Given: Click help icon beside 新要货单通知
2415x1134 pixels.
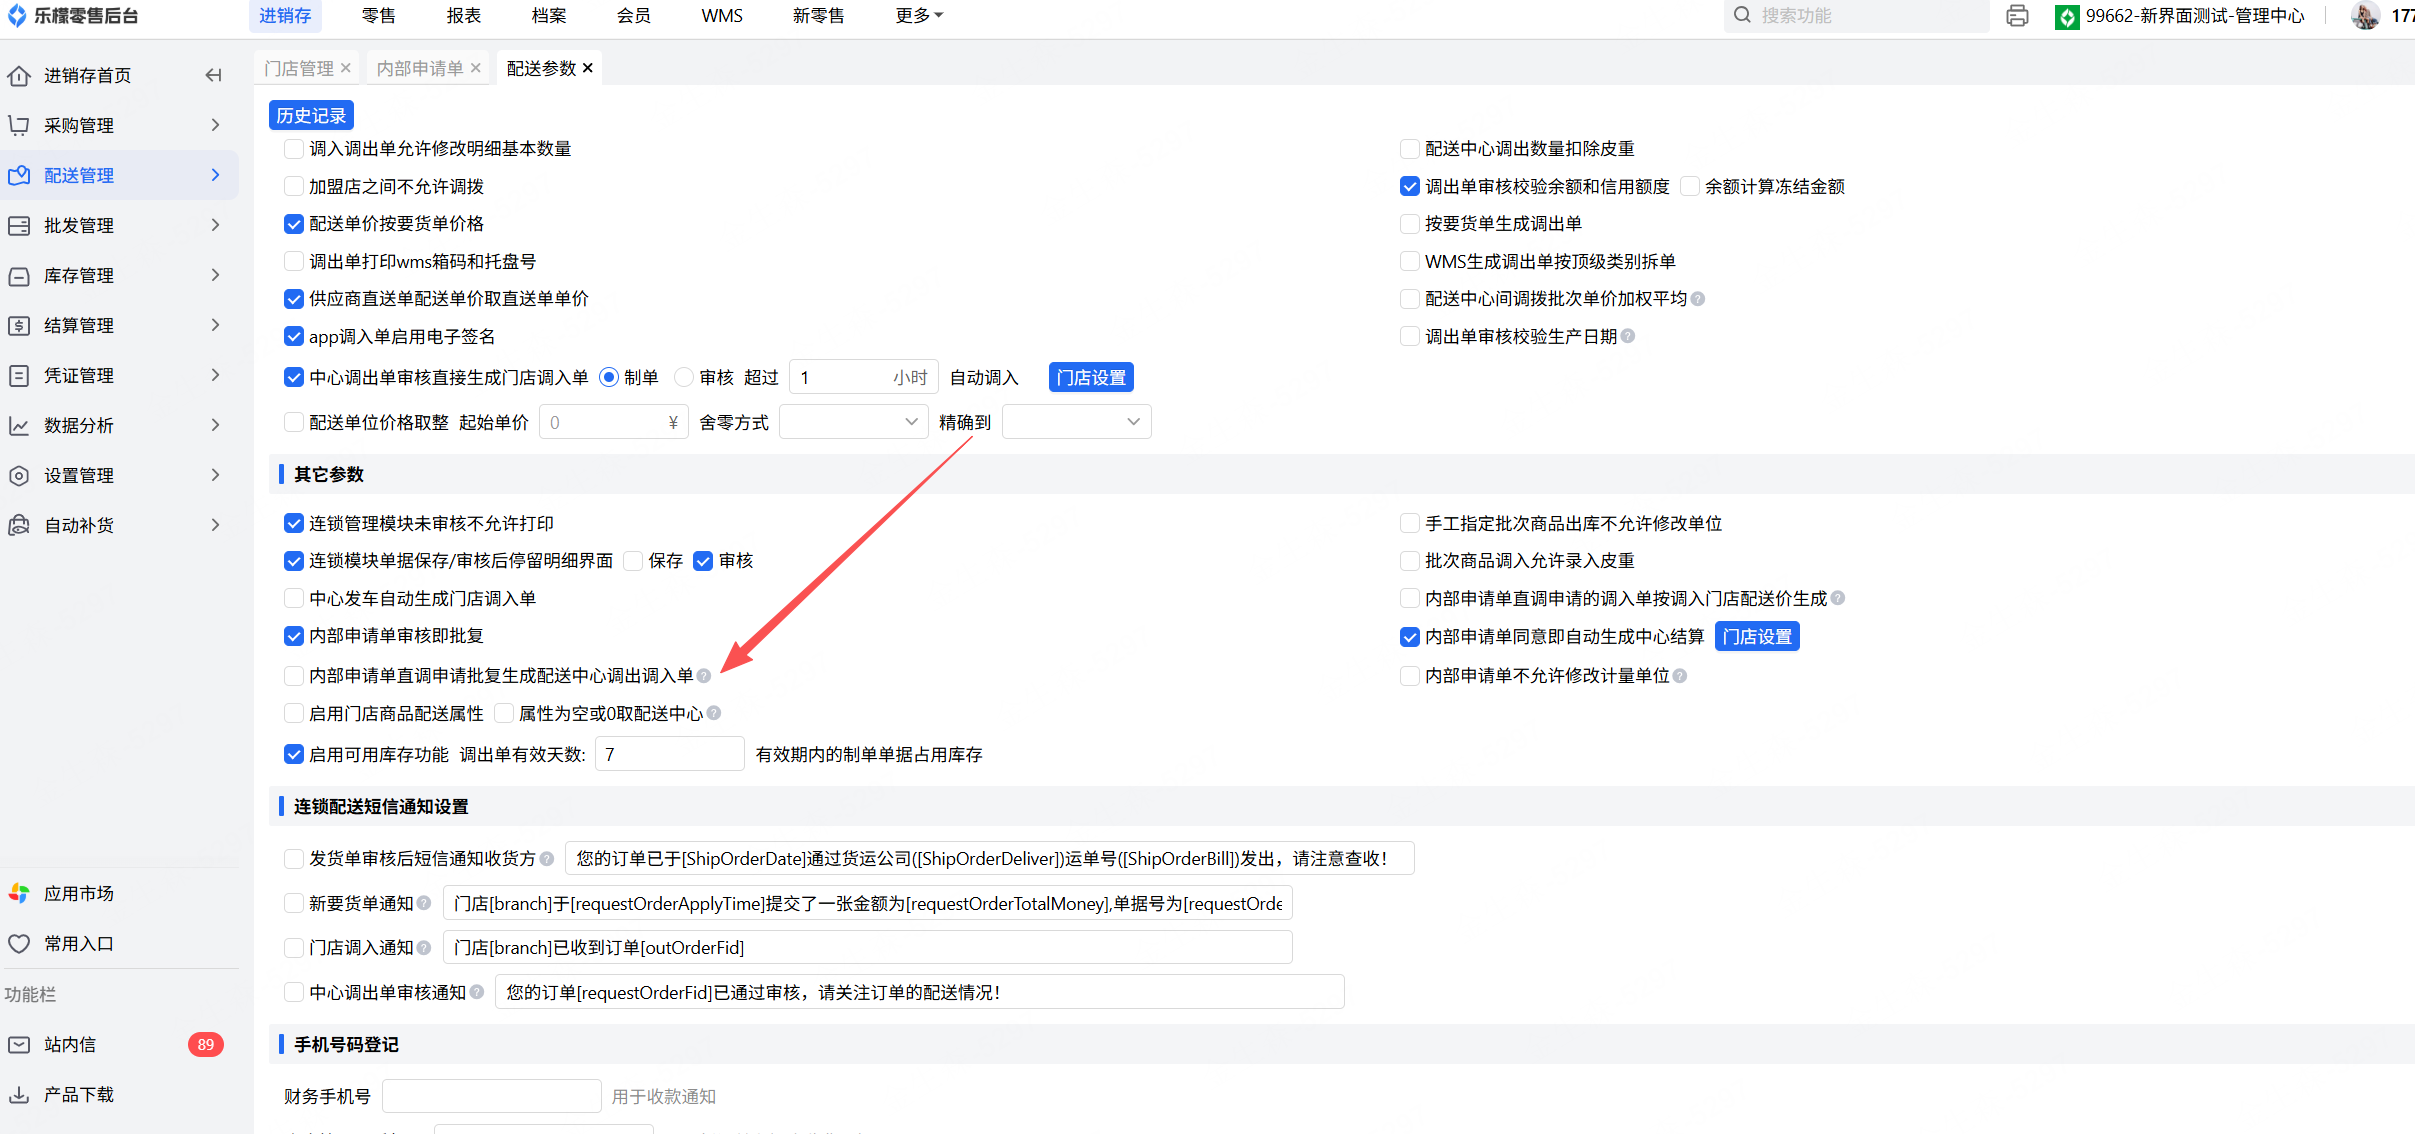Looking at the screenshot, I should [424, 903].
